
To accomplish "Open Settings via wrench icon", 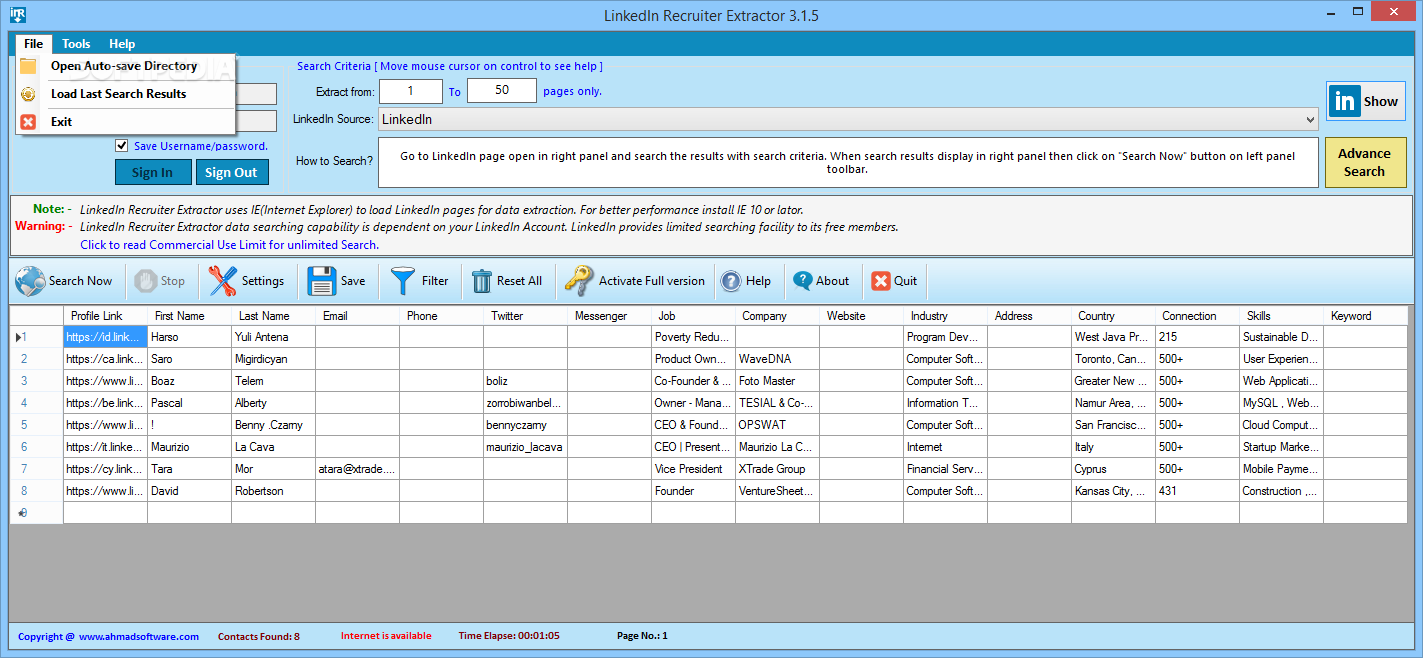I will coord(222,281).
